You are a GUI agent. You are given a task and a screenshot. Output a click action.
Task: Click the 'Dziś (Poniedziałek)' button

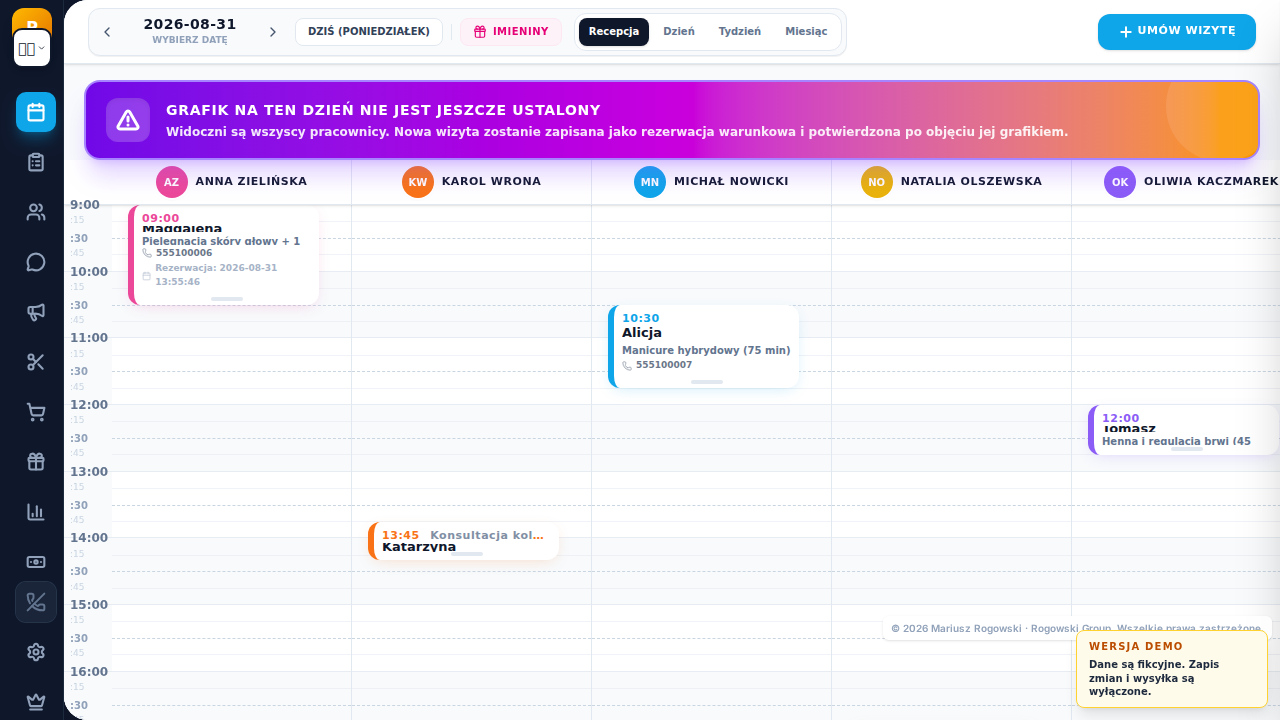[x=369, y=32]
